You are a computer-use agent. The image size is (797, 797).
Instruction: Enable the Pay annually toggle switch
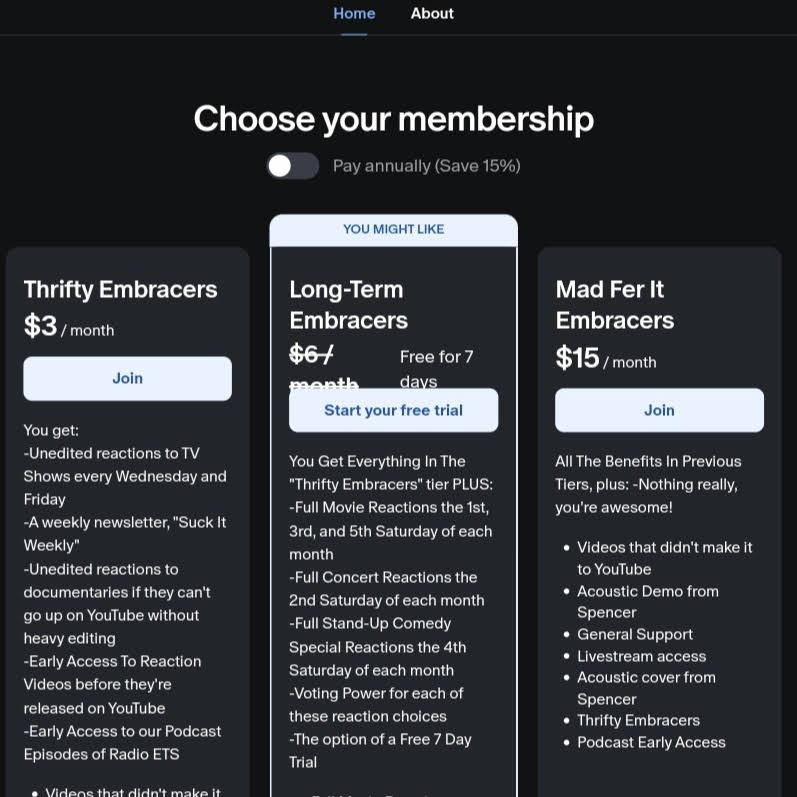(x=292, y=166)
